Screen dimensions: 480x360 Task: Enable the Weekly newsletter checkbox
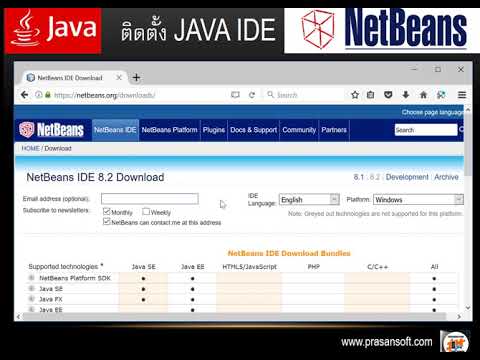(146, 211)
